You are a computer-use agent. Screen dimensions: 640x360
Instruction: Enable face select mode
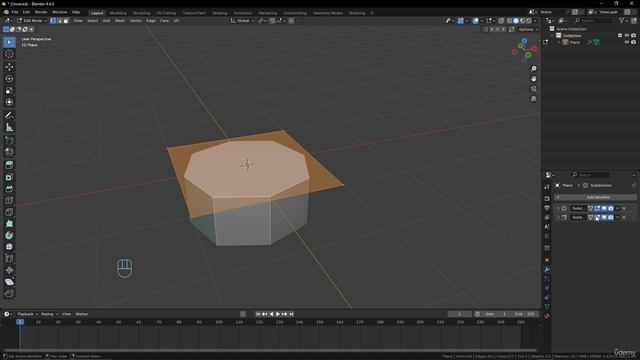coord(66,20)
